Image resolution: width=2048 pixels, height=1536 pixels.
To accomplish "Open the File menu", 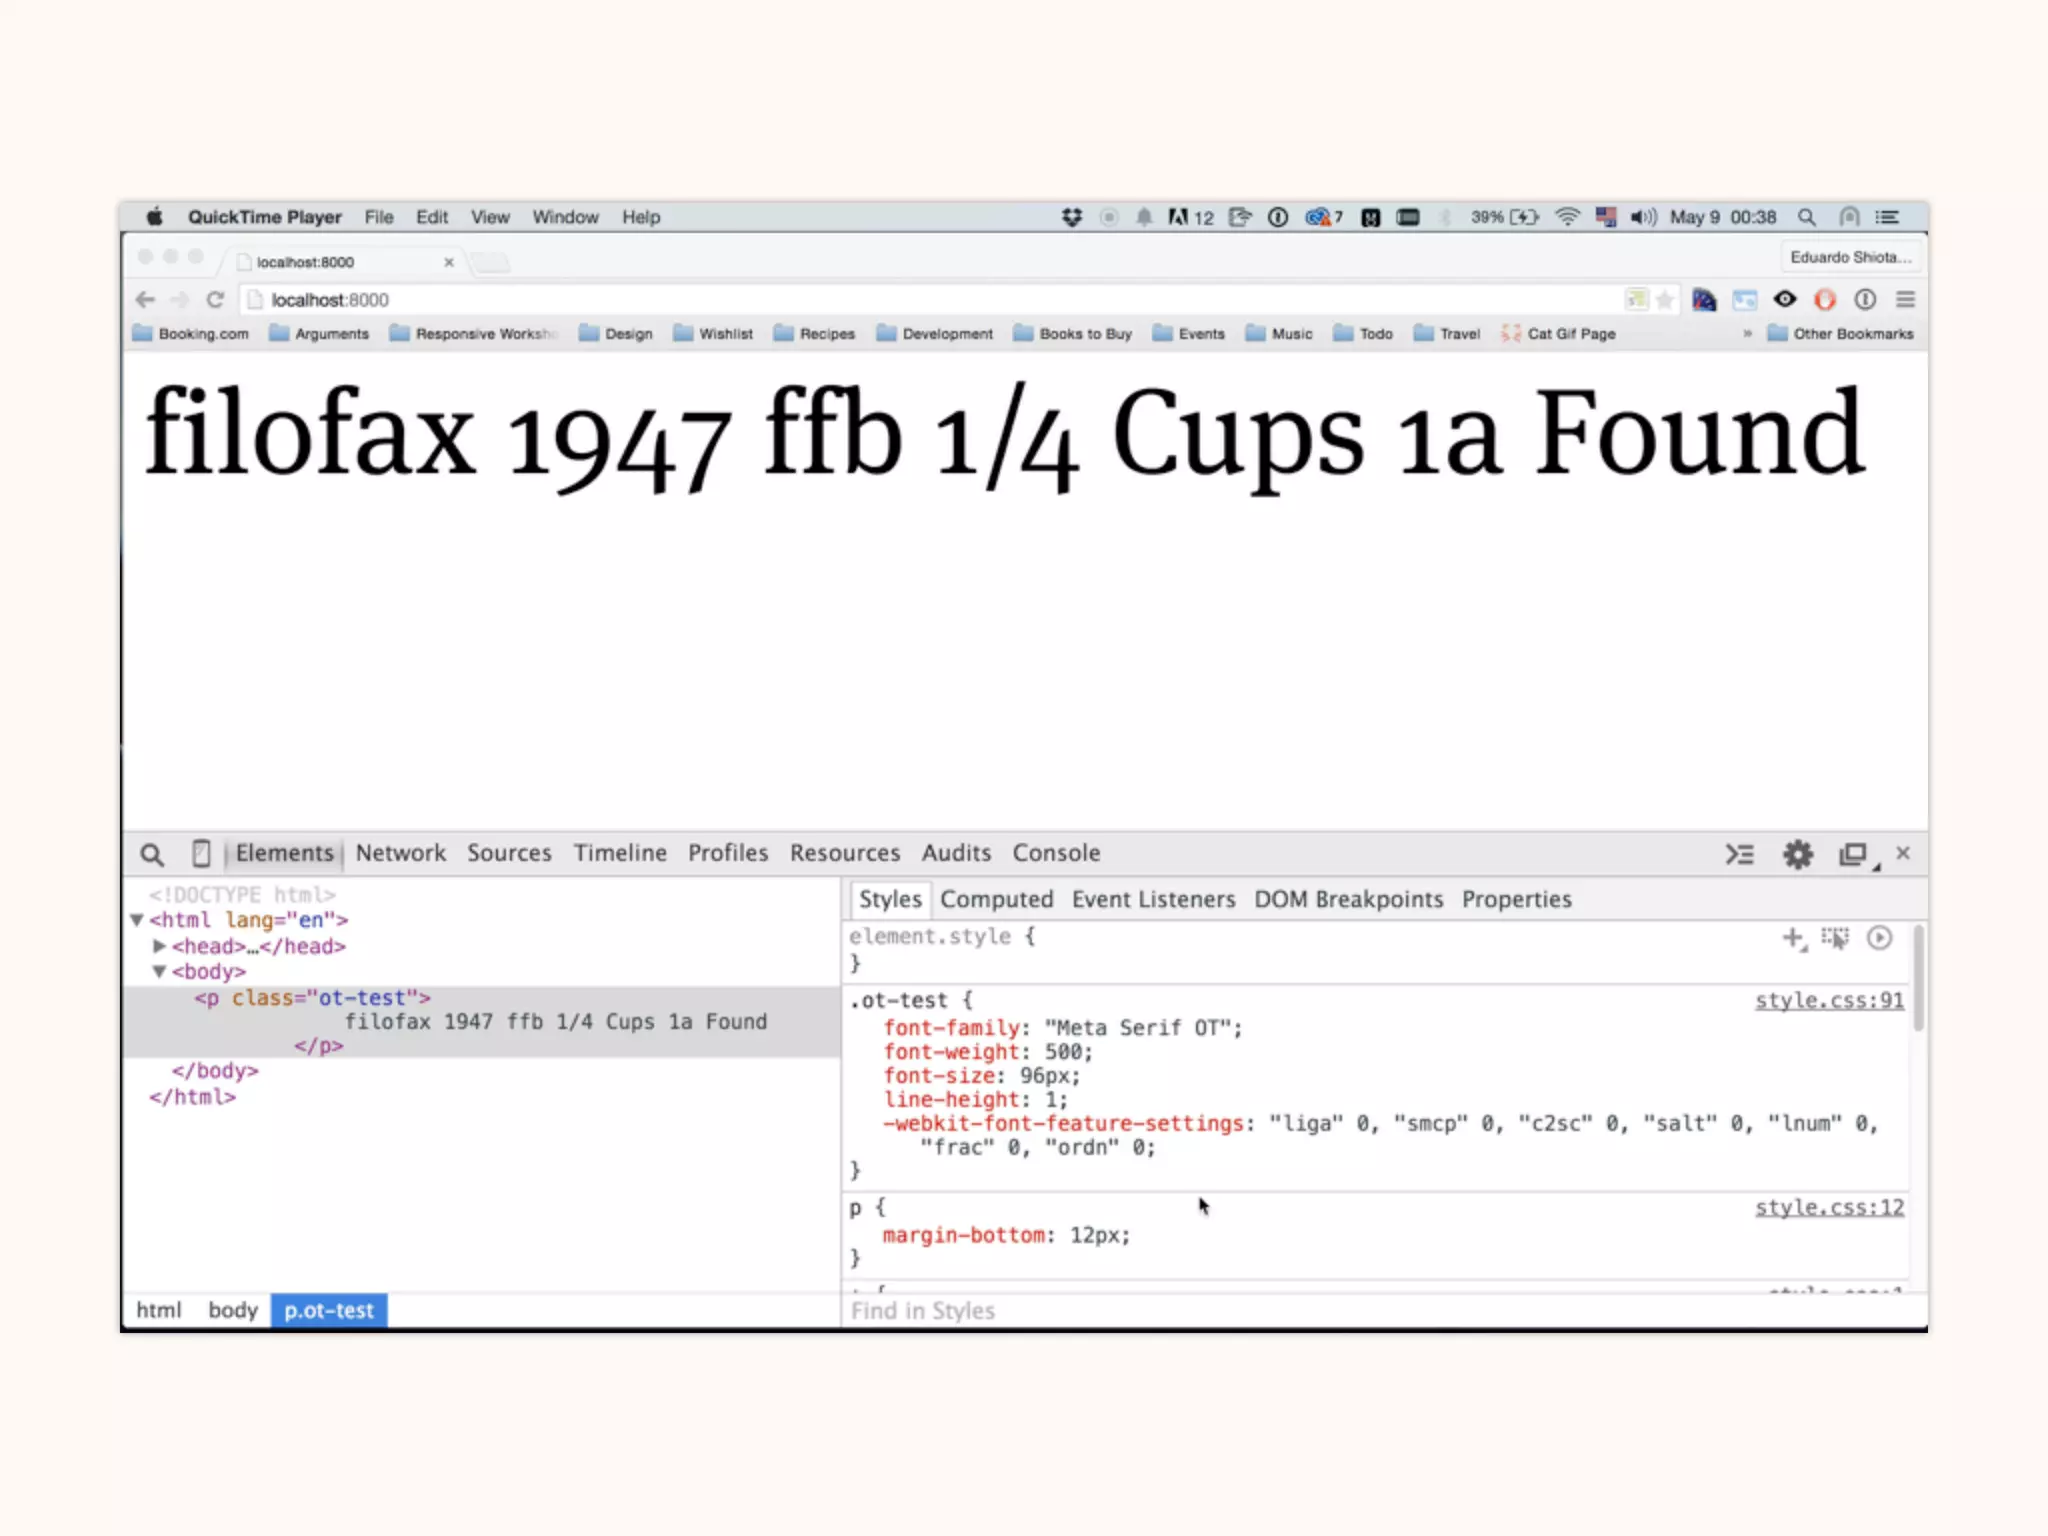I will pyautogui.click(x=379, y=217).
